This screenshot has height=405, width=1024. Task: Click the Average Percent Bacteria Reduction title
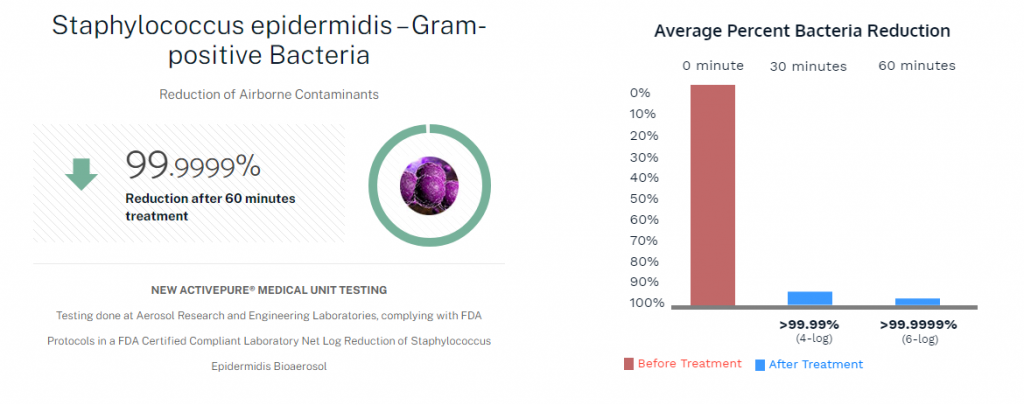click(802, 31)
